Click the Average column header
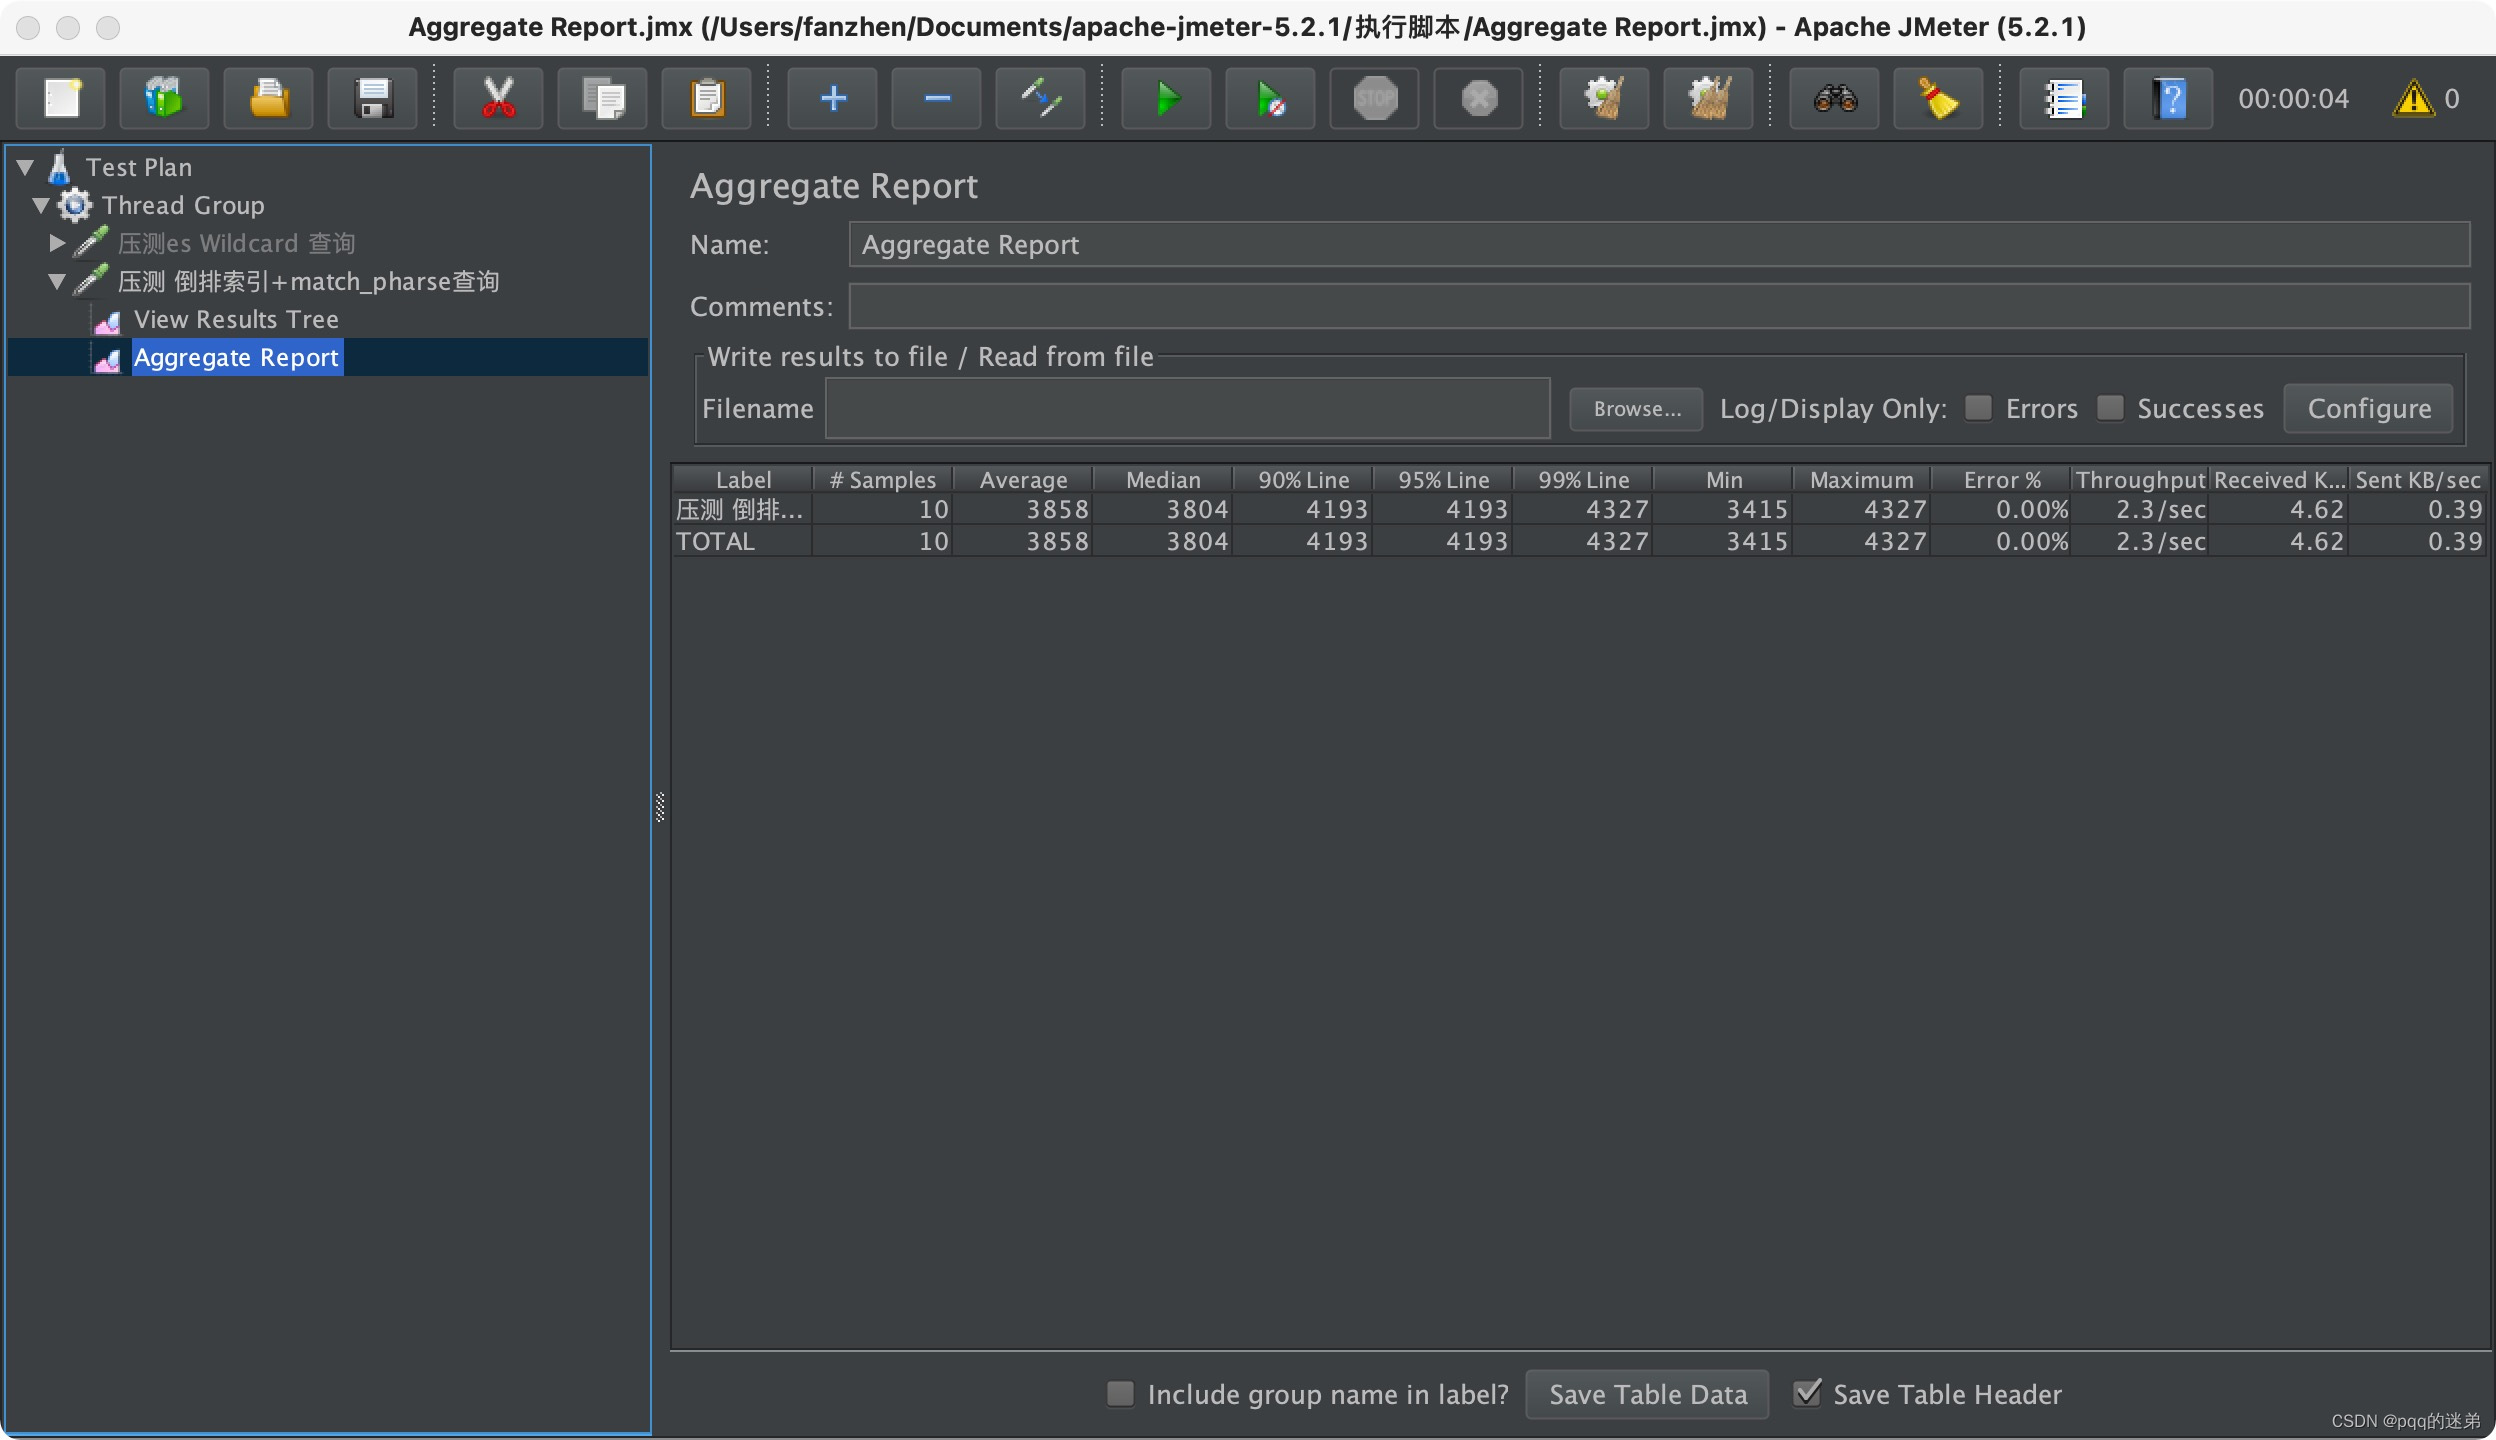2496x1440 pixels. click(1022, 480)
